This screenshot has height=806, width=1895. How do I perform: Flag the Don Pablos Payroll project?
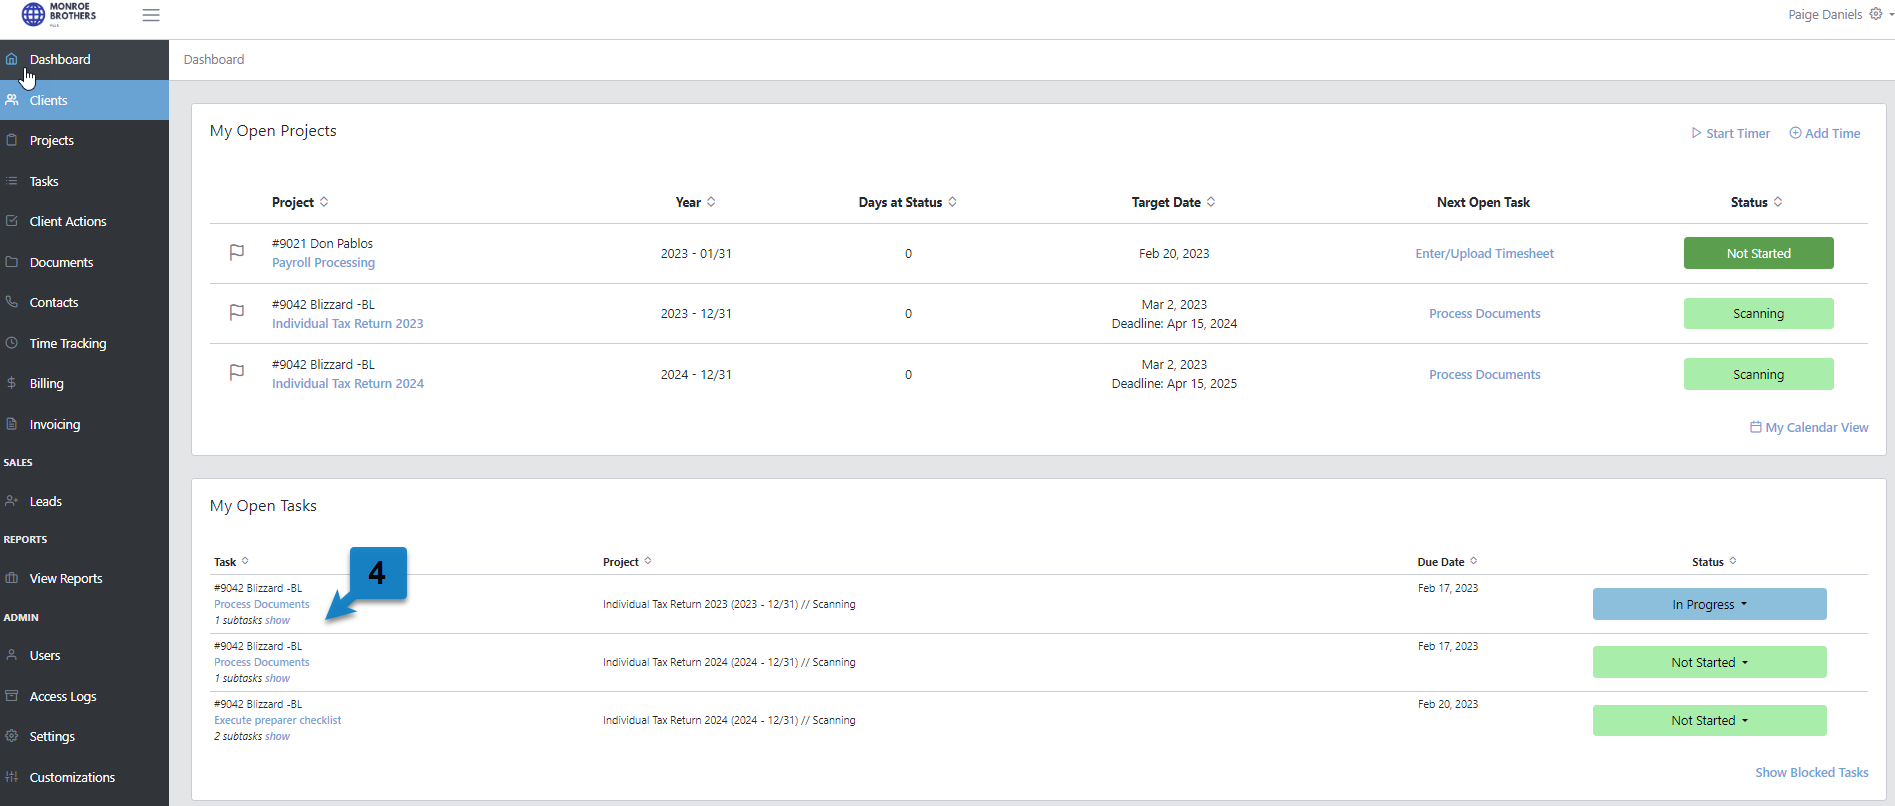click(237, 253)
